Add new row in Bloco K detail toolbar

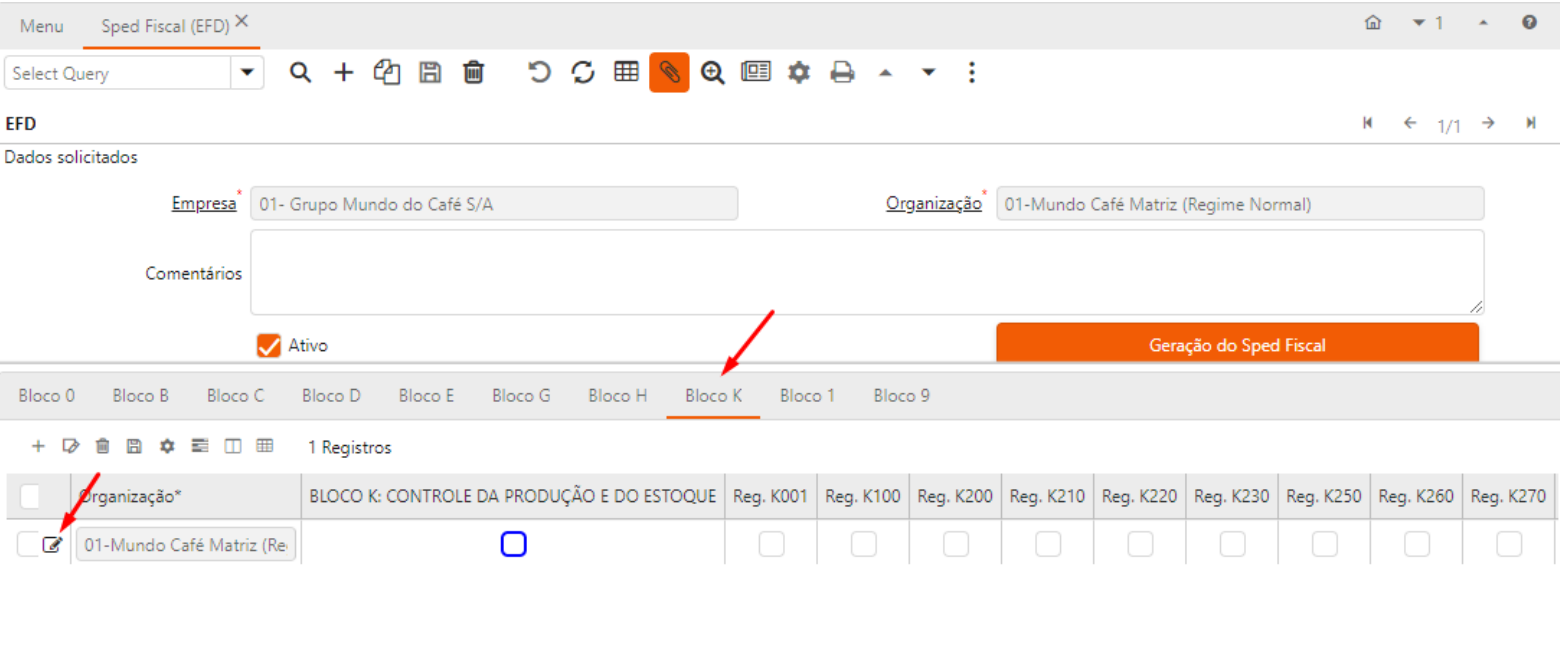tap(38, 446)
